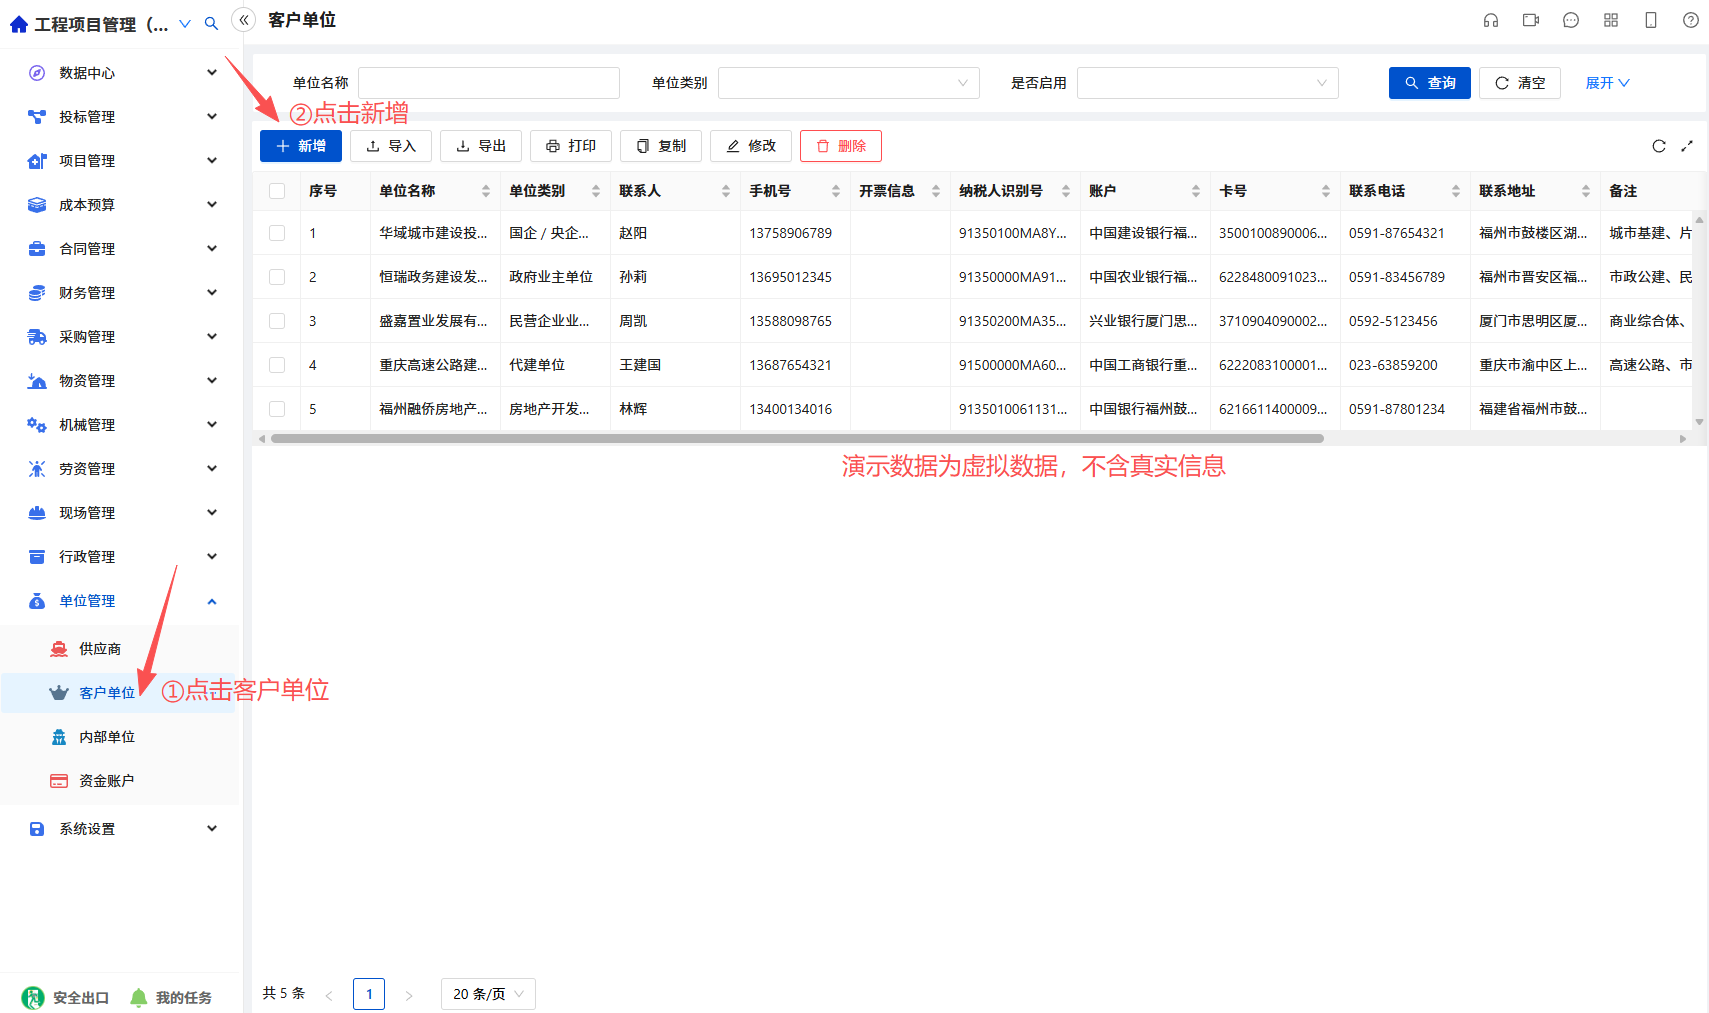Click the 打印 button
The image size is (1709, 1013).
[571, 146]
